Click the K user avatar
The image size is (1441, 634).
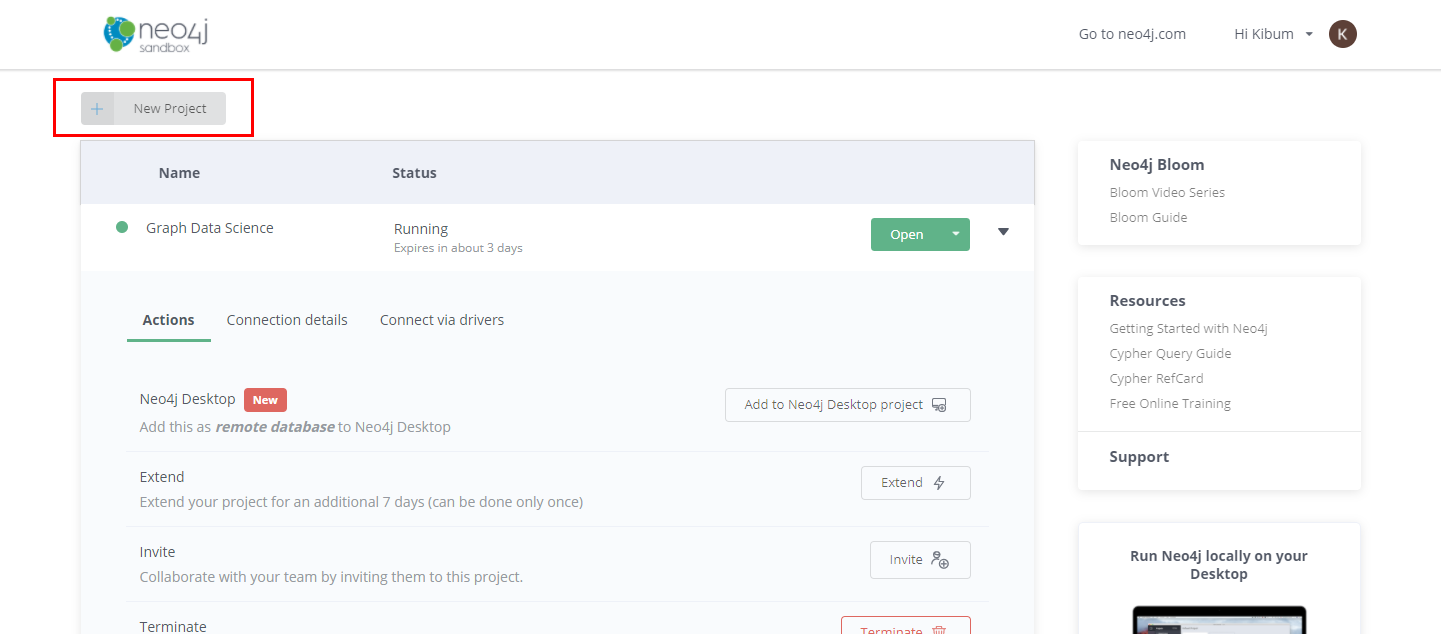(1342, 34)
